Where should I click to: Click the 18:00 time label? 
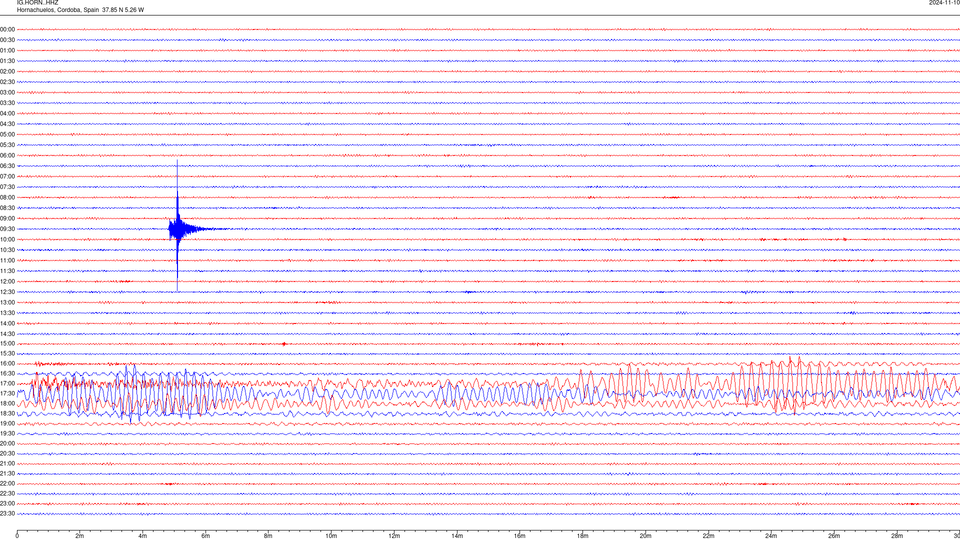coord(7,403)
